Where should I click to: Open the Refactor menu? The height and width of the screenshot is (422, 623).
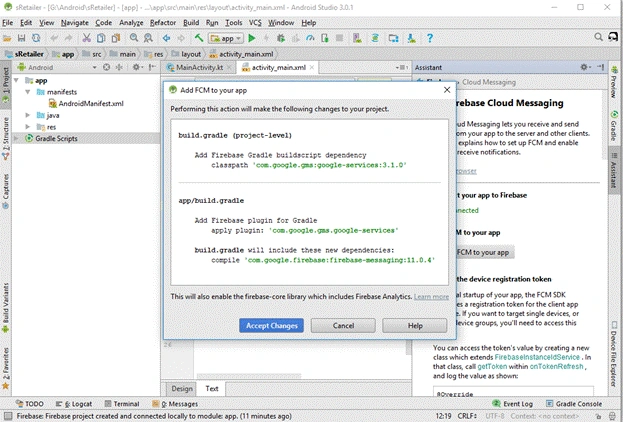[163, 23]
